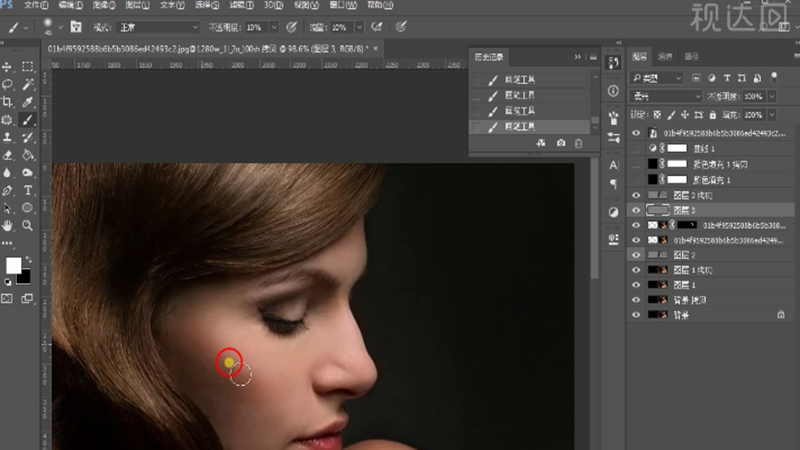Image resolution: width=800 pixels, height=450 pixels.
Task: Hide the 图层 1 layer
Action: [636, 285]
